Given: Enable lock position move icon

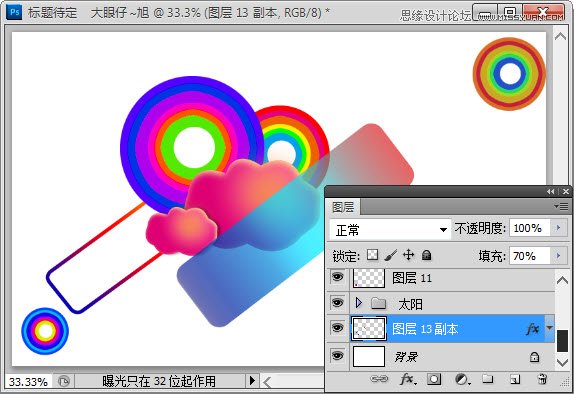Looking at the screenshot, I should 409,255.
